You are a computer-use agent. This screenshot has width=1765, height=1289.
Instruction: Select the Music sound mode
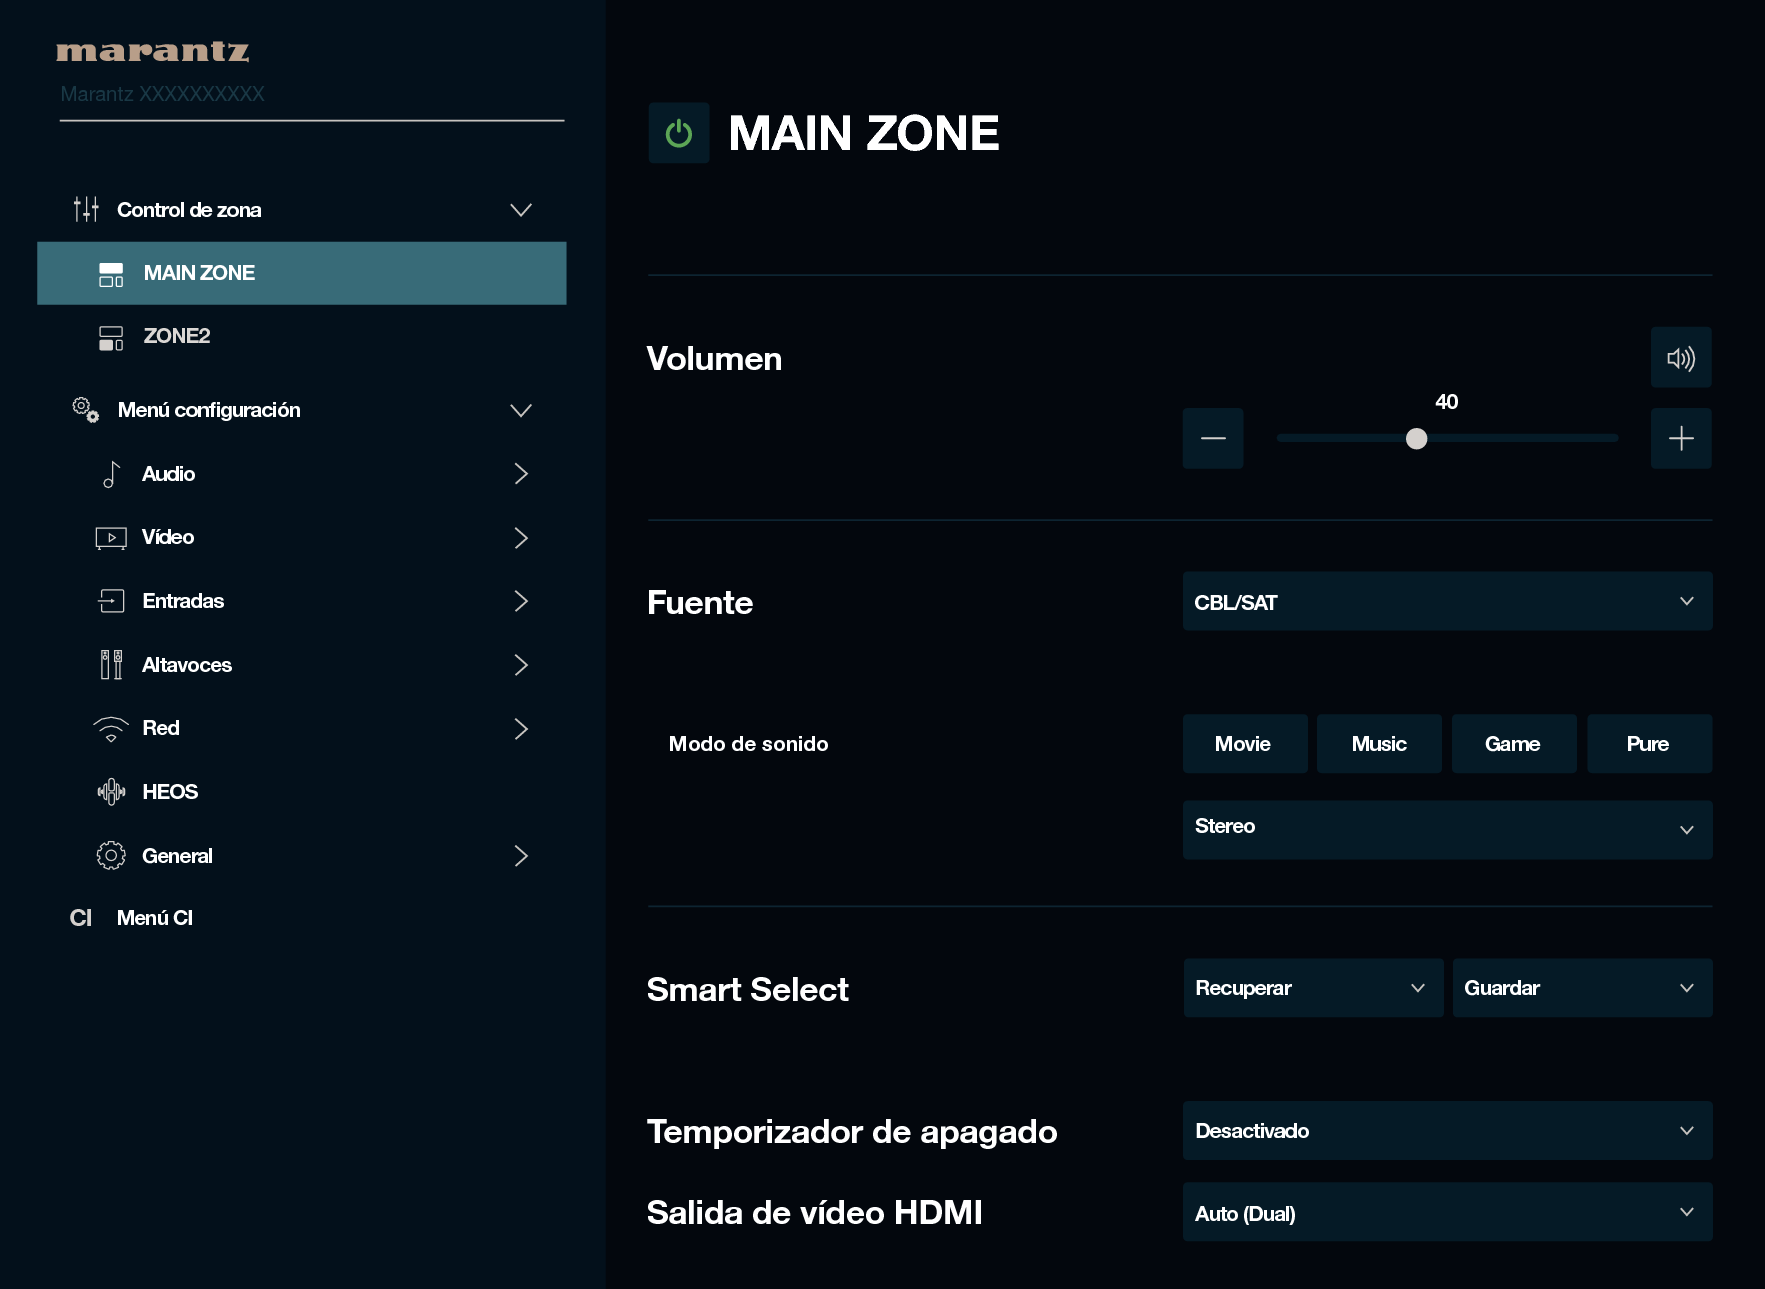coord(1378,744)
